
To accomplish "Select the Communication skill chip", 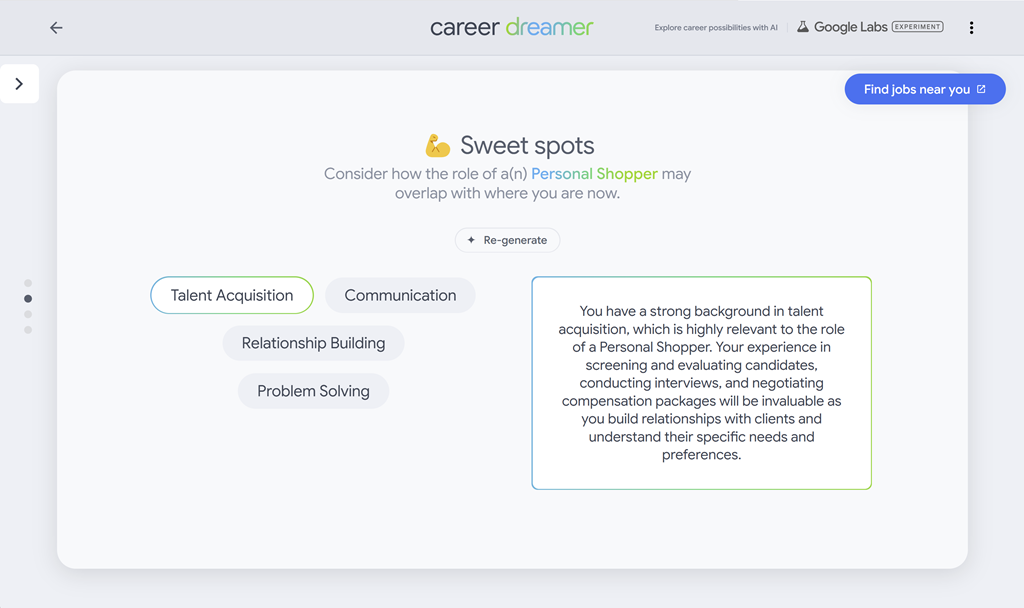I will [x=400, y=295].
